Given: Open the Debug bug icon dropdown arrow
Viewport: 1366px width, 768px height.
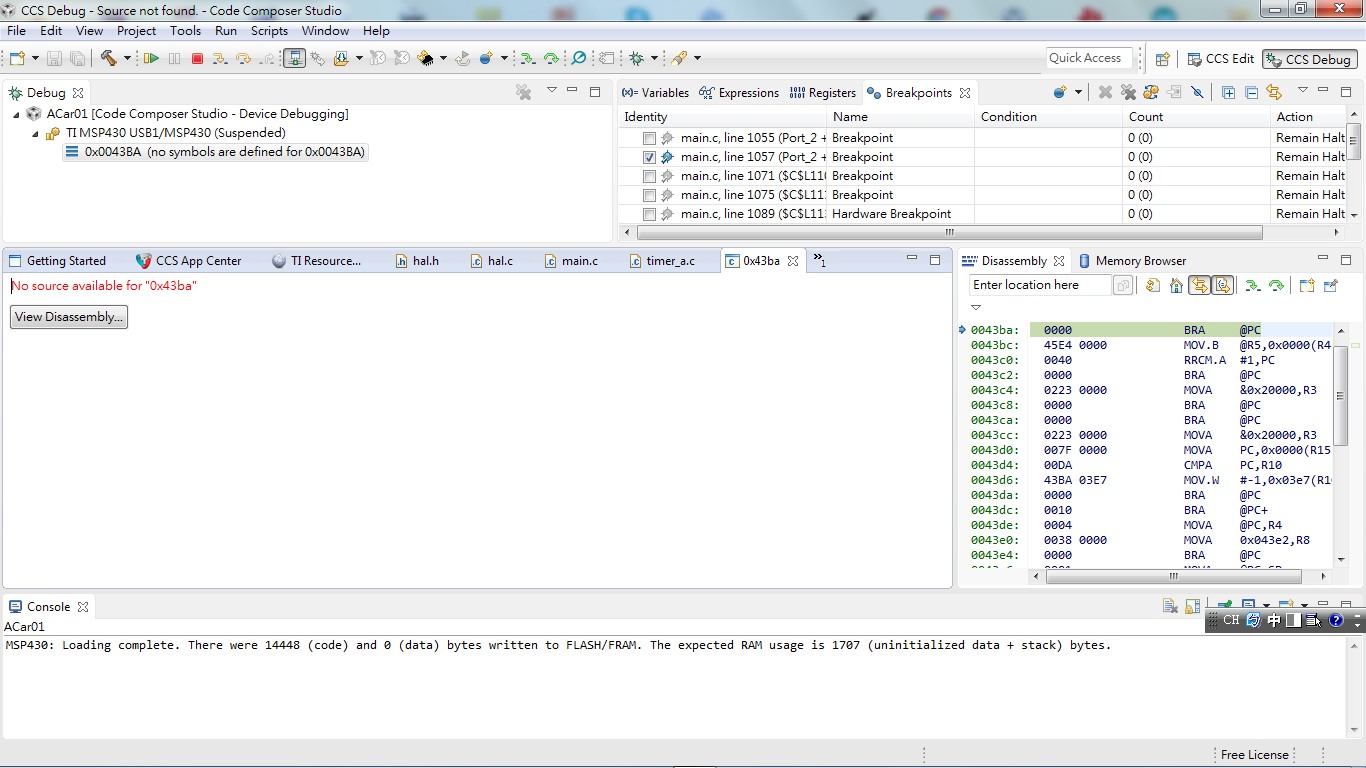Looking at the screenshot, I should click(x=655, y=59).
